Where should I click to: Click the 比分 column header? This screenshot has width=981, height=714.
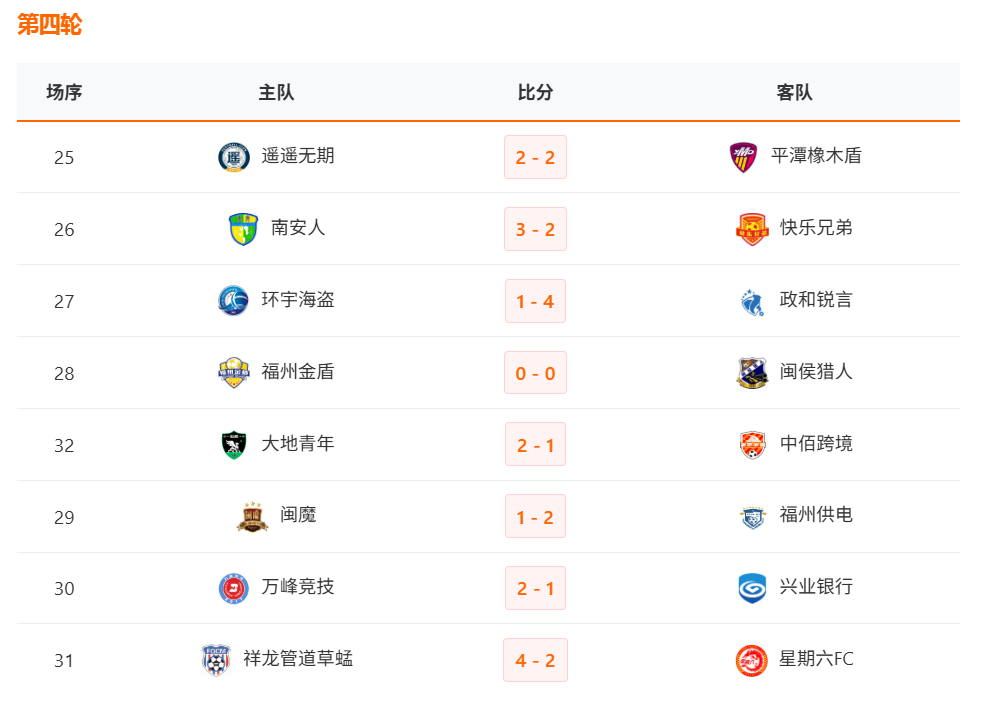pos(535,92)
